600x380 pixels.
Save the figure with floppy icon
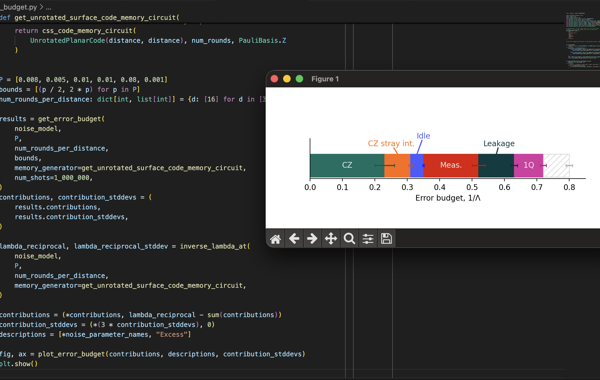[386, 239]
